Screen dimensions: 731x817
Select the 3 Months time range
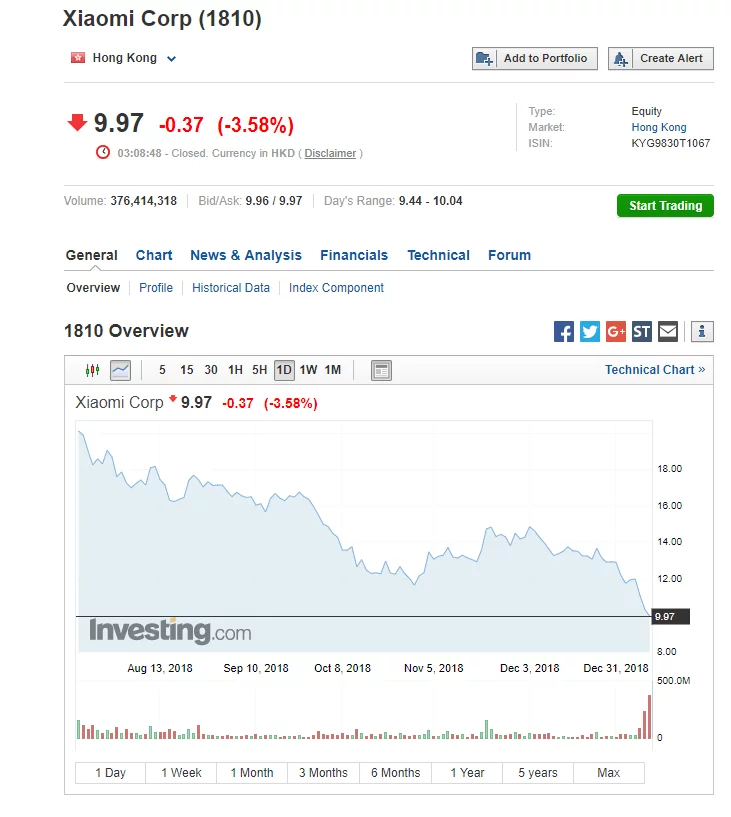(323, 773)
